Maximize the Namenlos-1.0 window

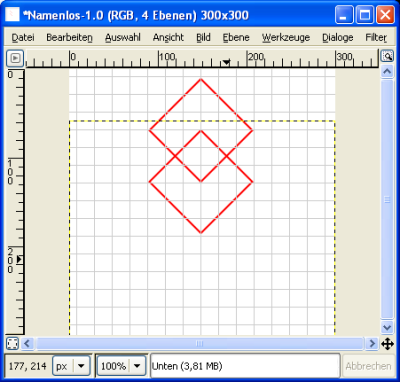coord(365,15)
